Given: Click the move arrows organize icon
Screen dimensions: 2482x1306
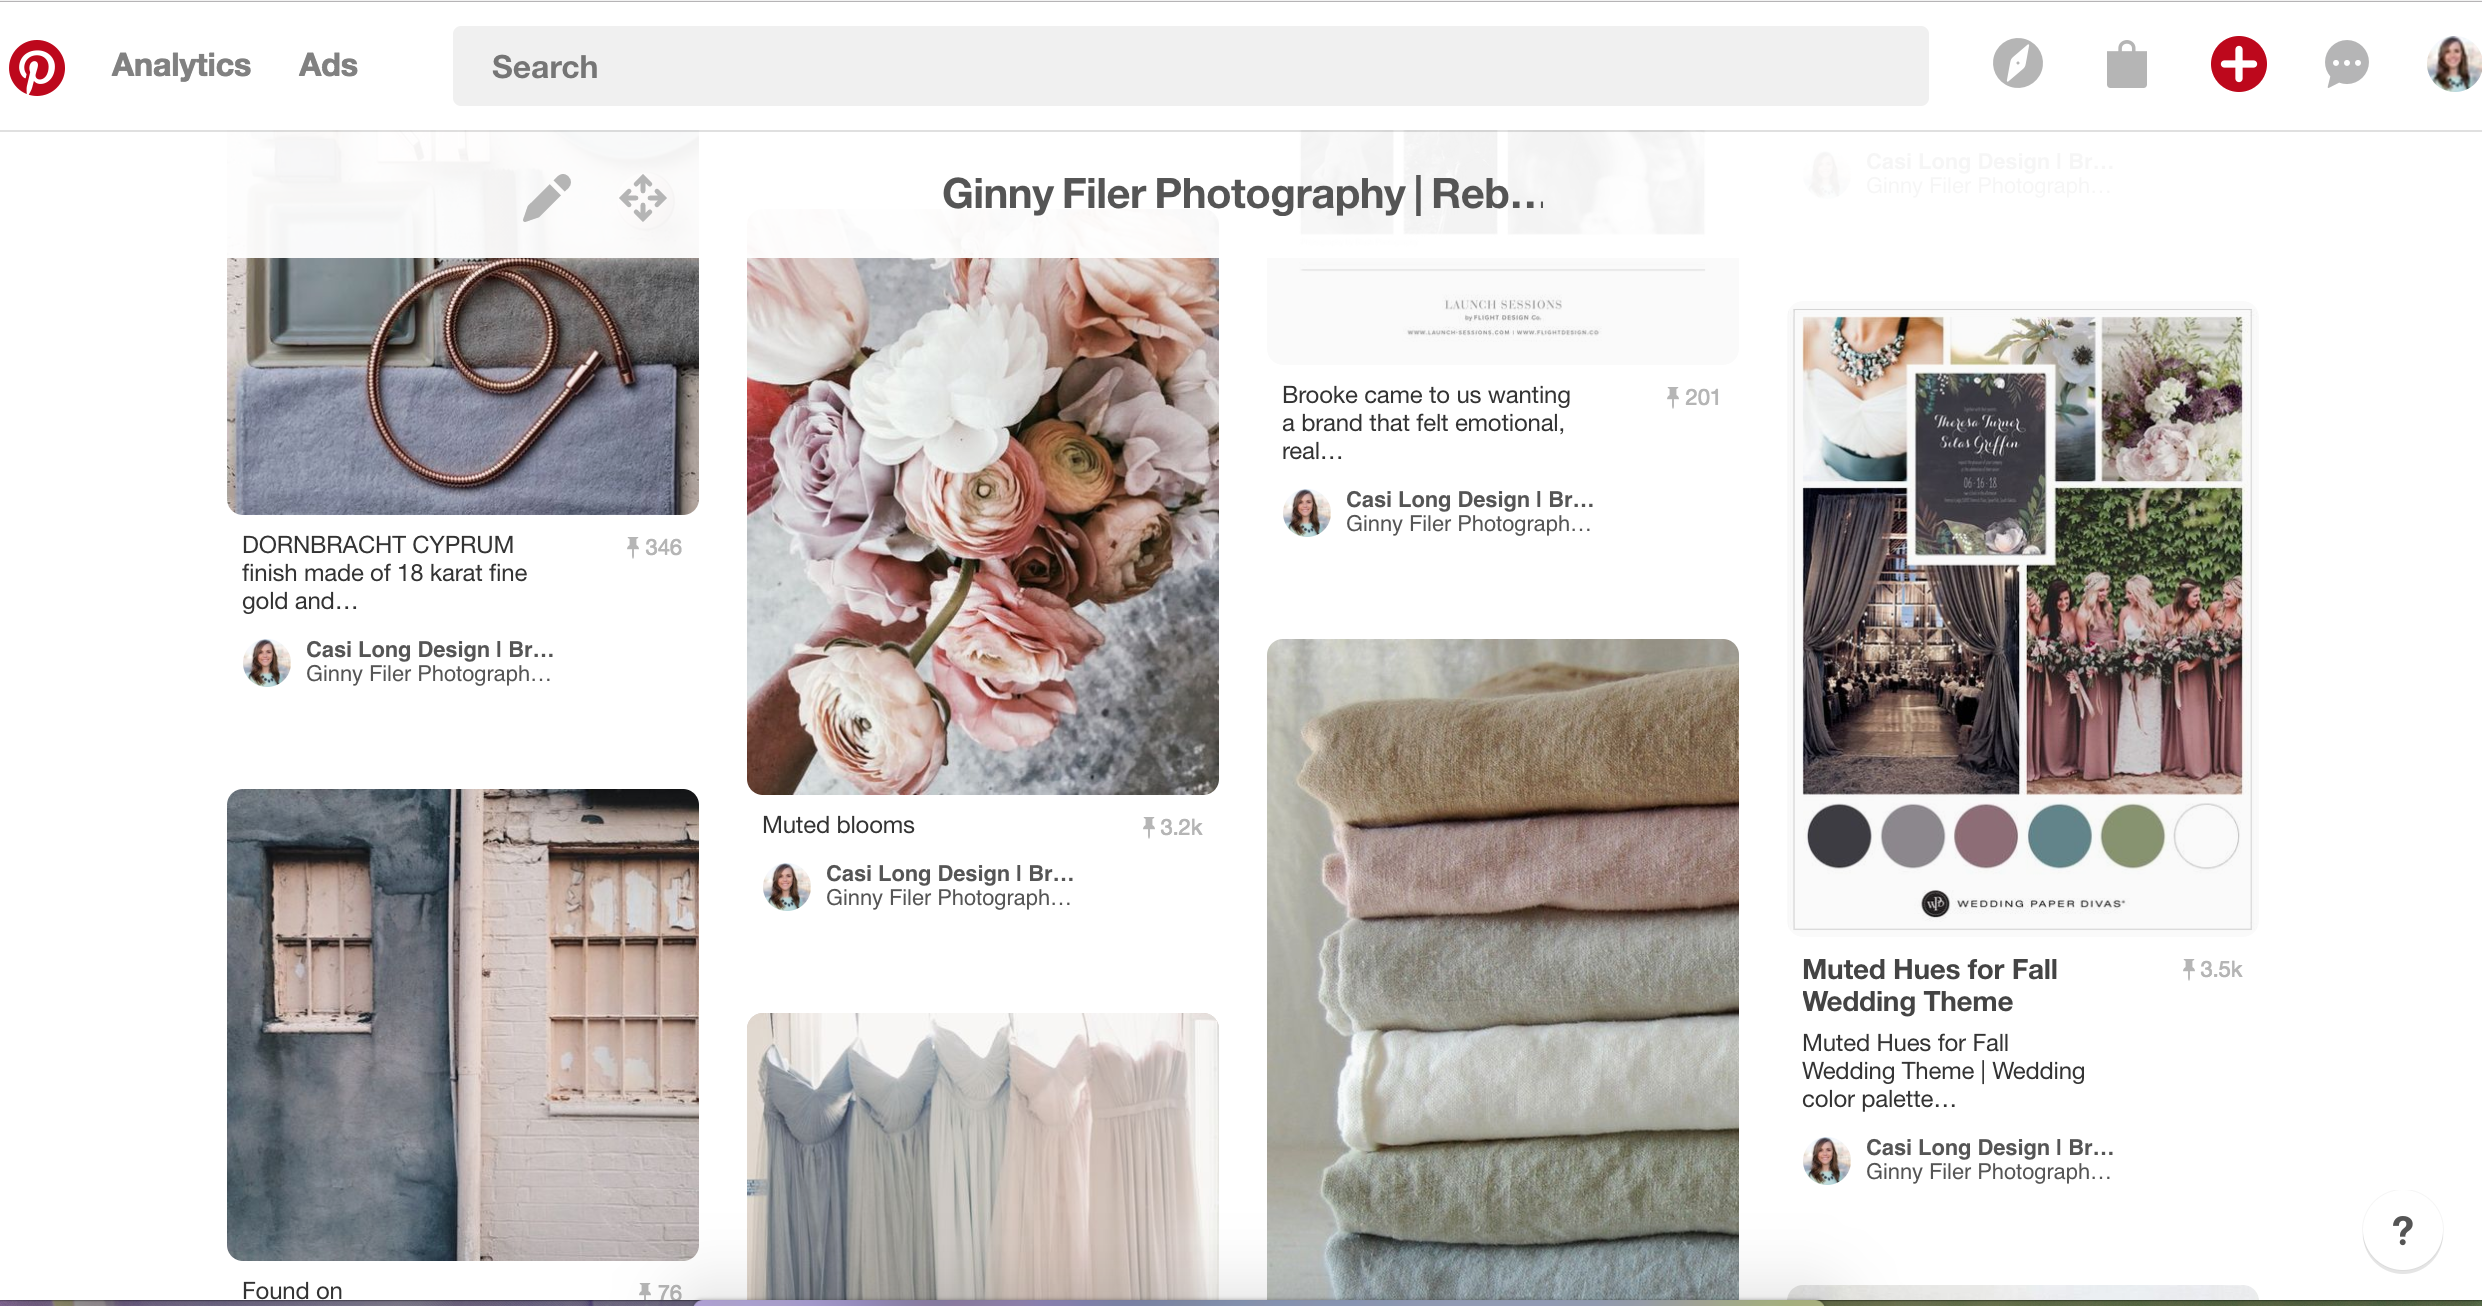Looking at the screenshot, I should tap(643, 198).
